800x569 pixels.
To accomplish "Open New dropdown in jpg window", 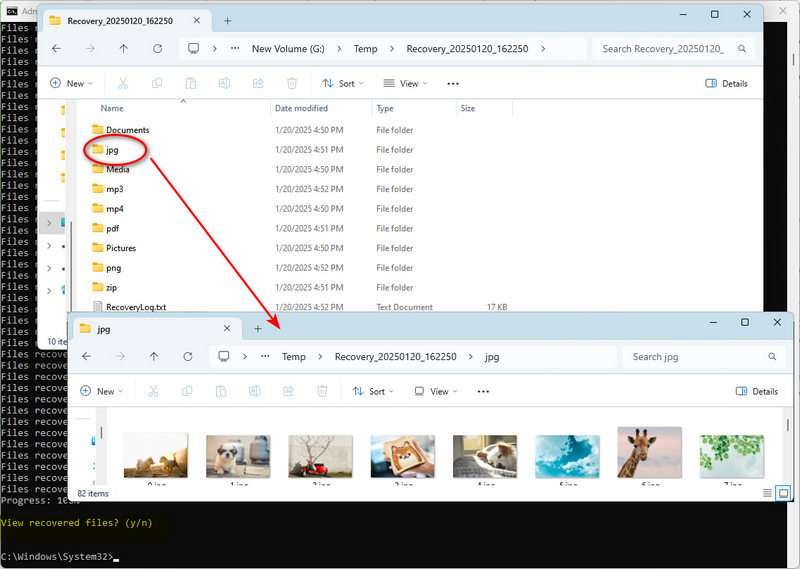I will coord(102,391).
